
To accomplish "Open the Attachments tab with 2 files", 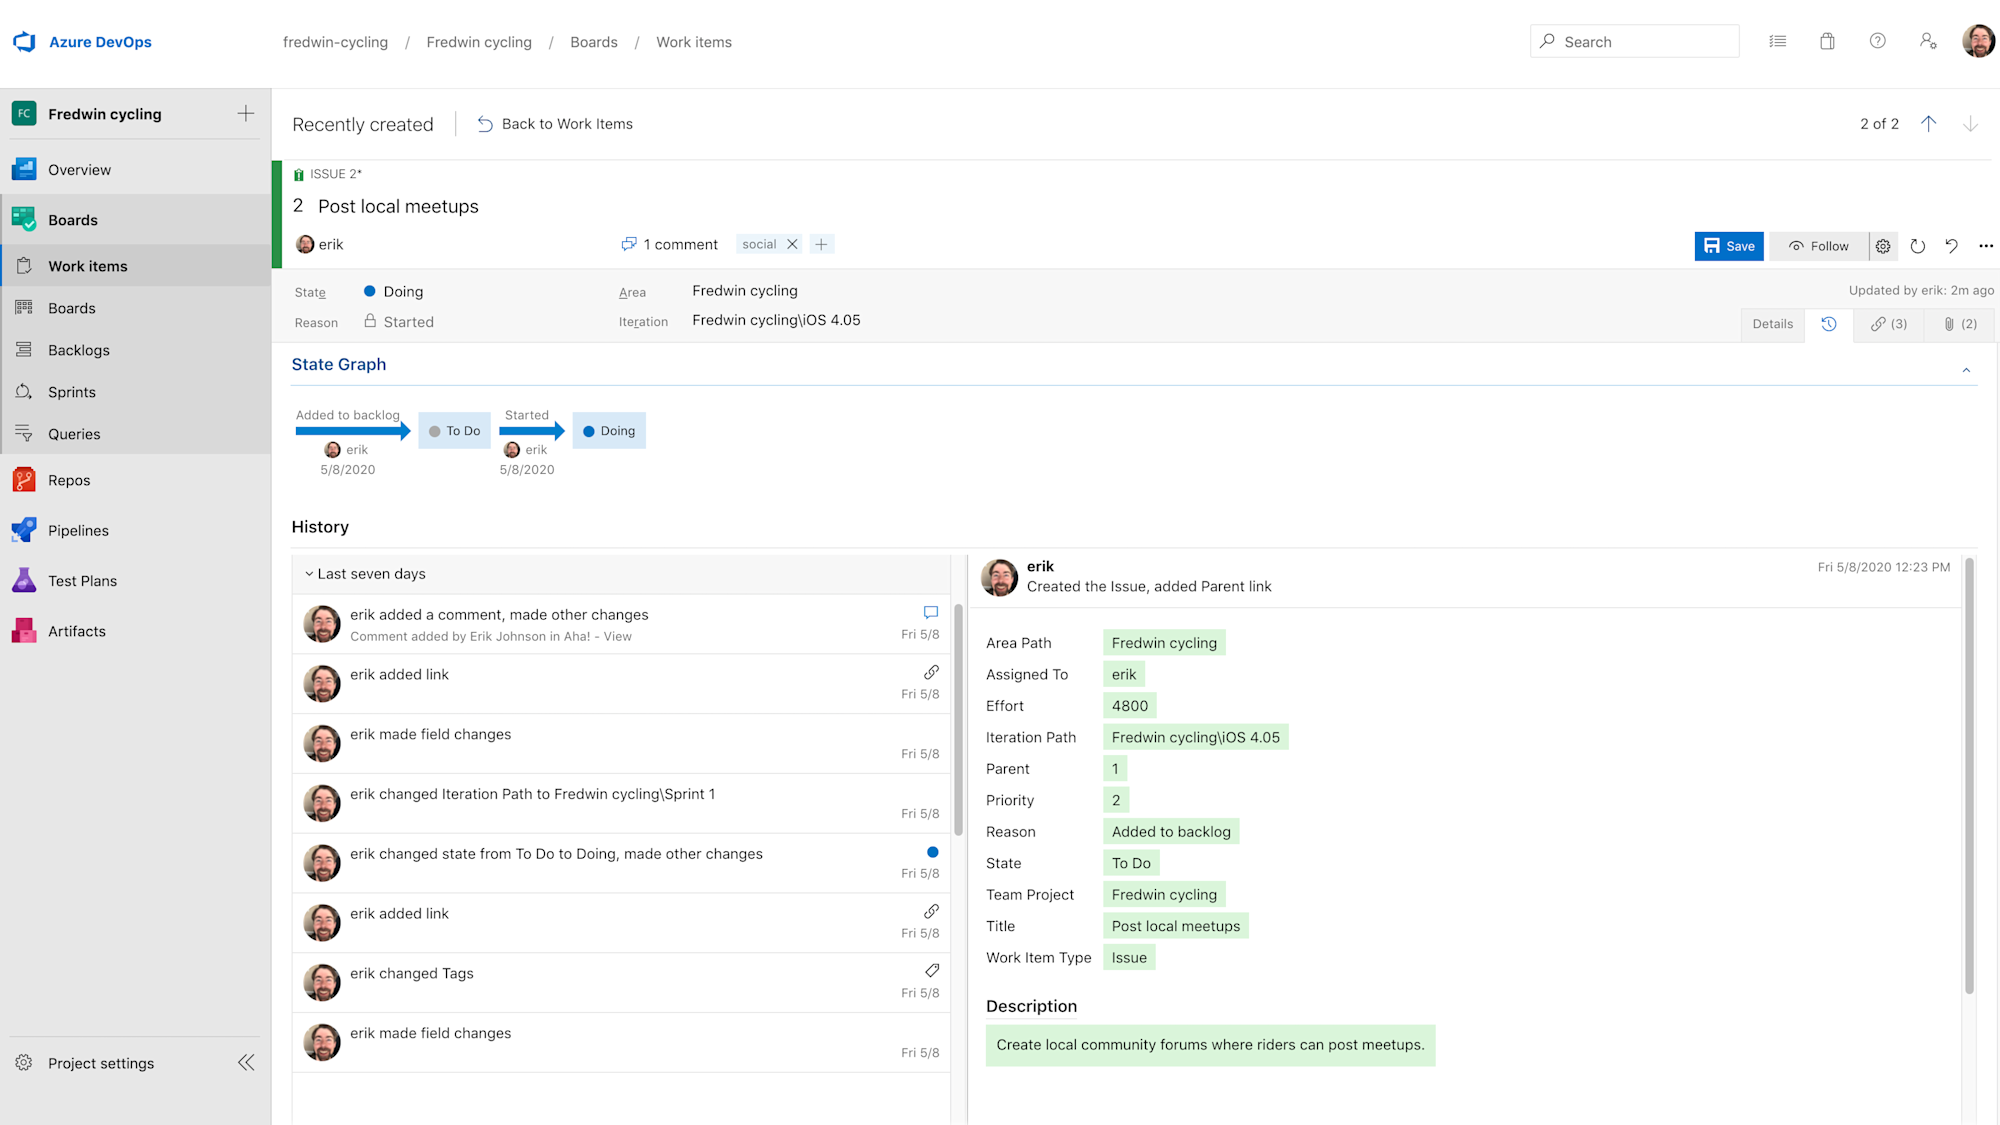I will (x=1958, y=324).
